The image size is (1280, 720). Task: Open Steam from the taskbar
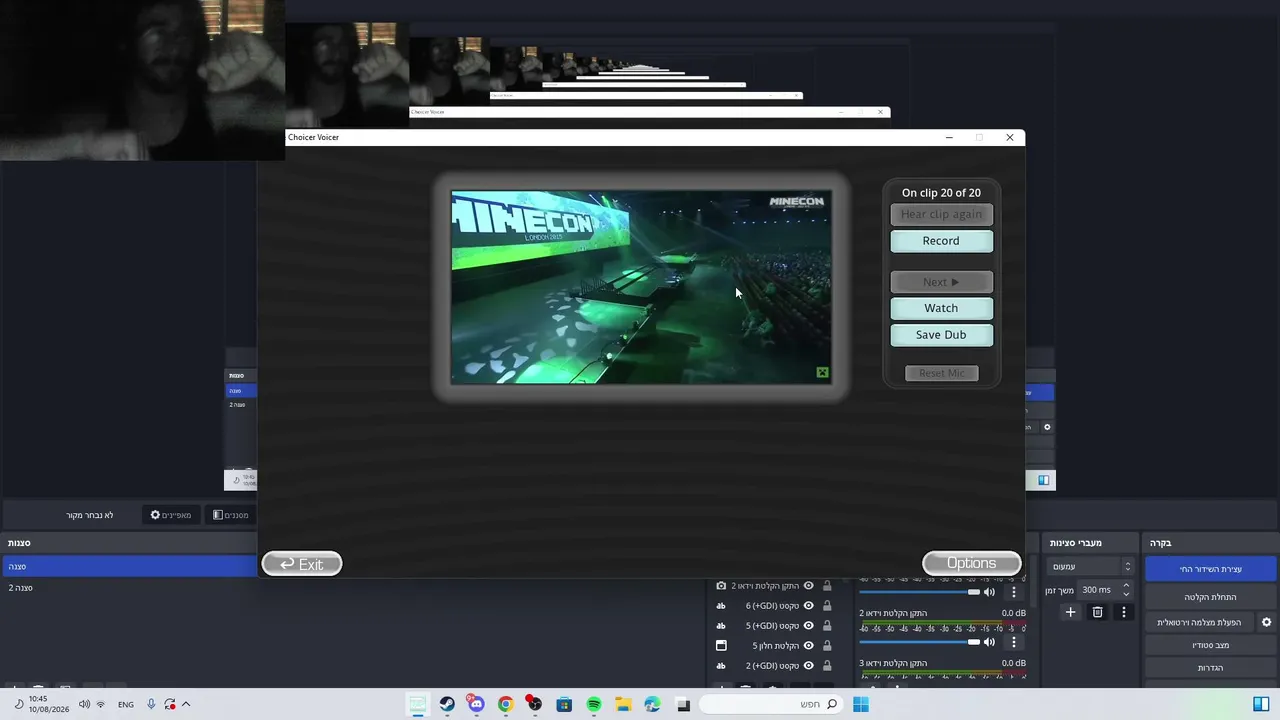[x=447, y=705]
